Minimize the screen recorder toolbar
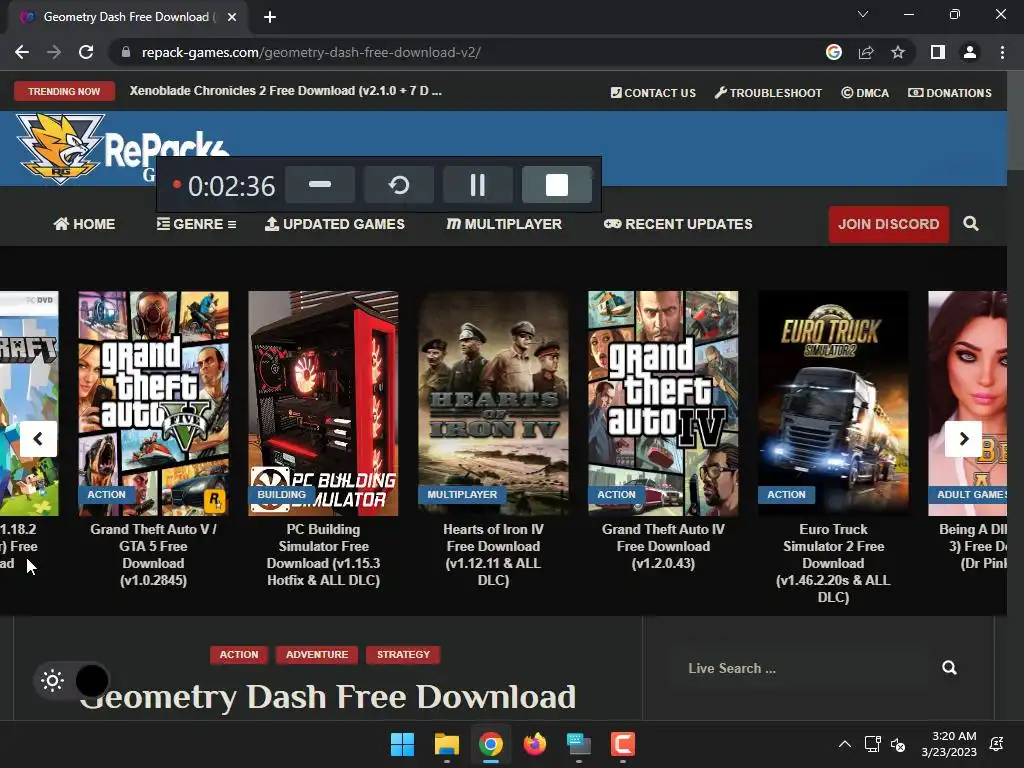This screenshot has height=768, width=1024. coord(320,185)
